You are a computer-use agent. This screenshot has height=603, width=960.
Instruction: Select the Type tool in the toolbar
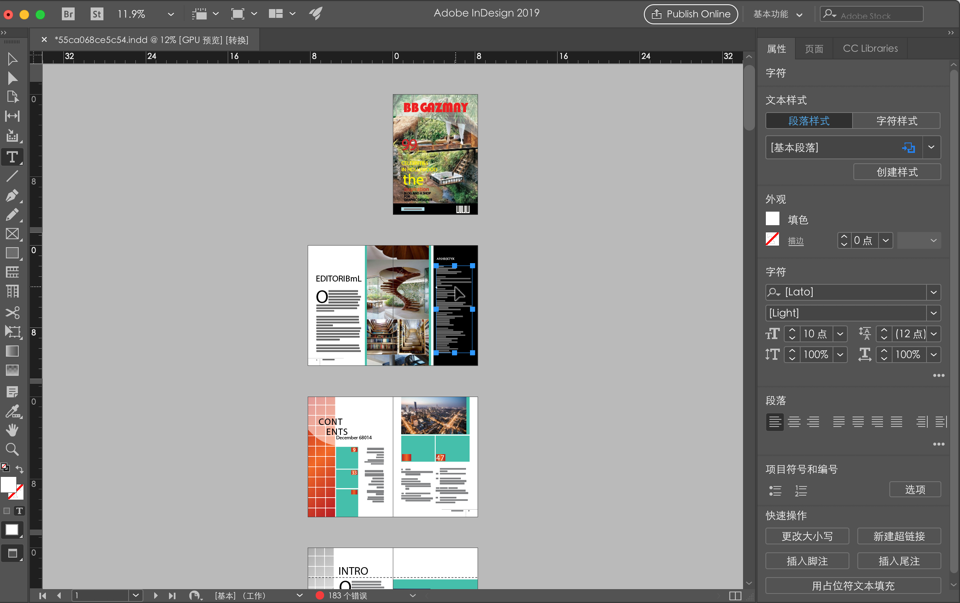click(13, 156)
